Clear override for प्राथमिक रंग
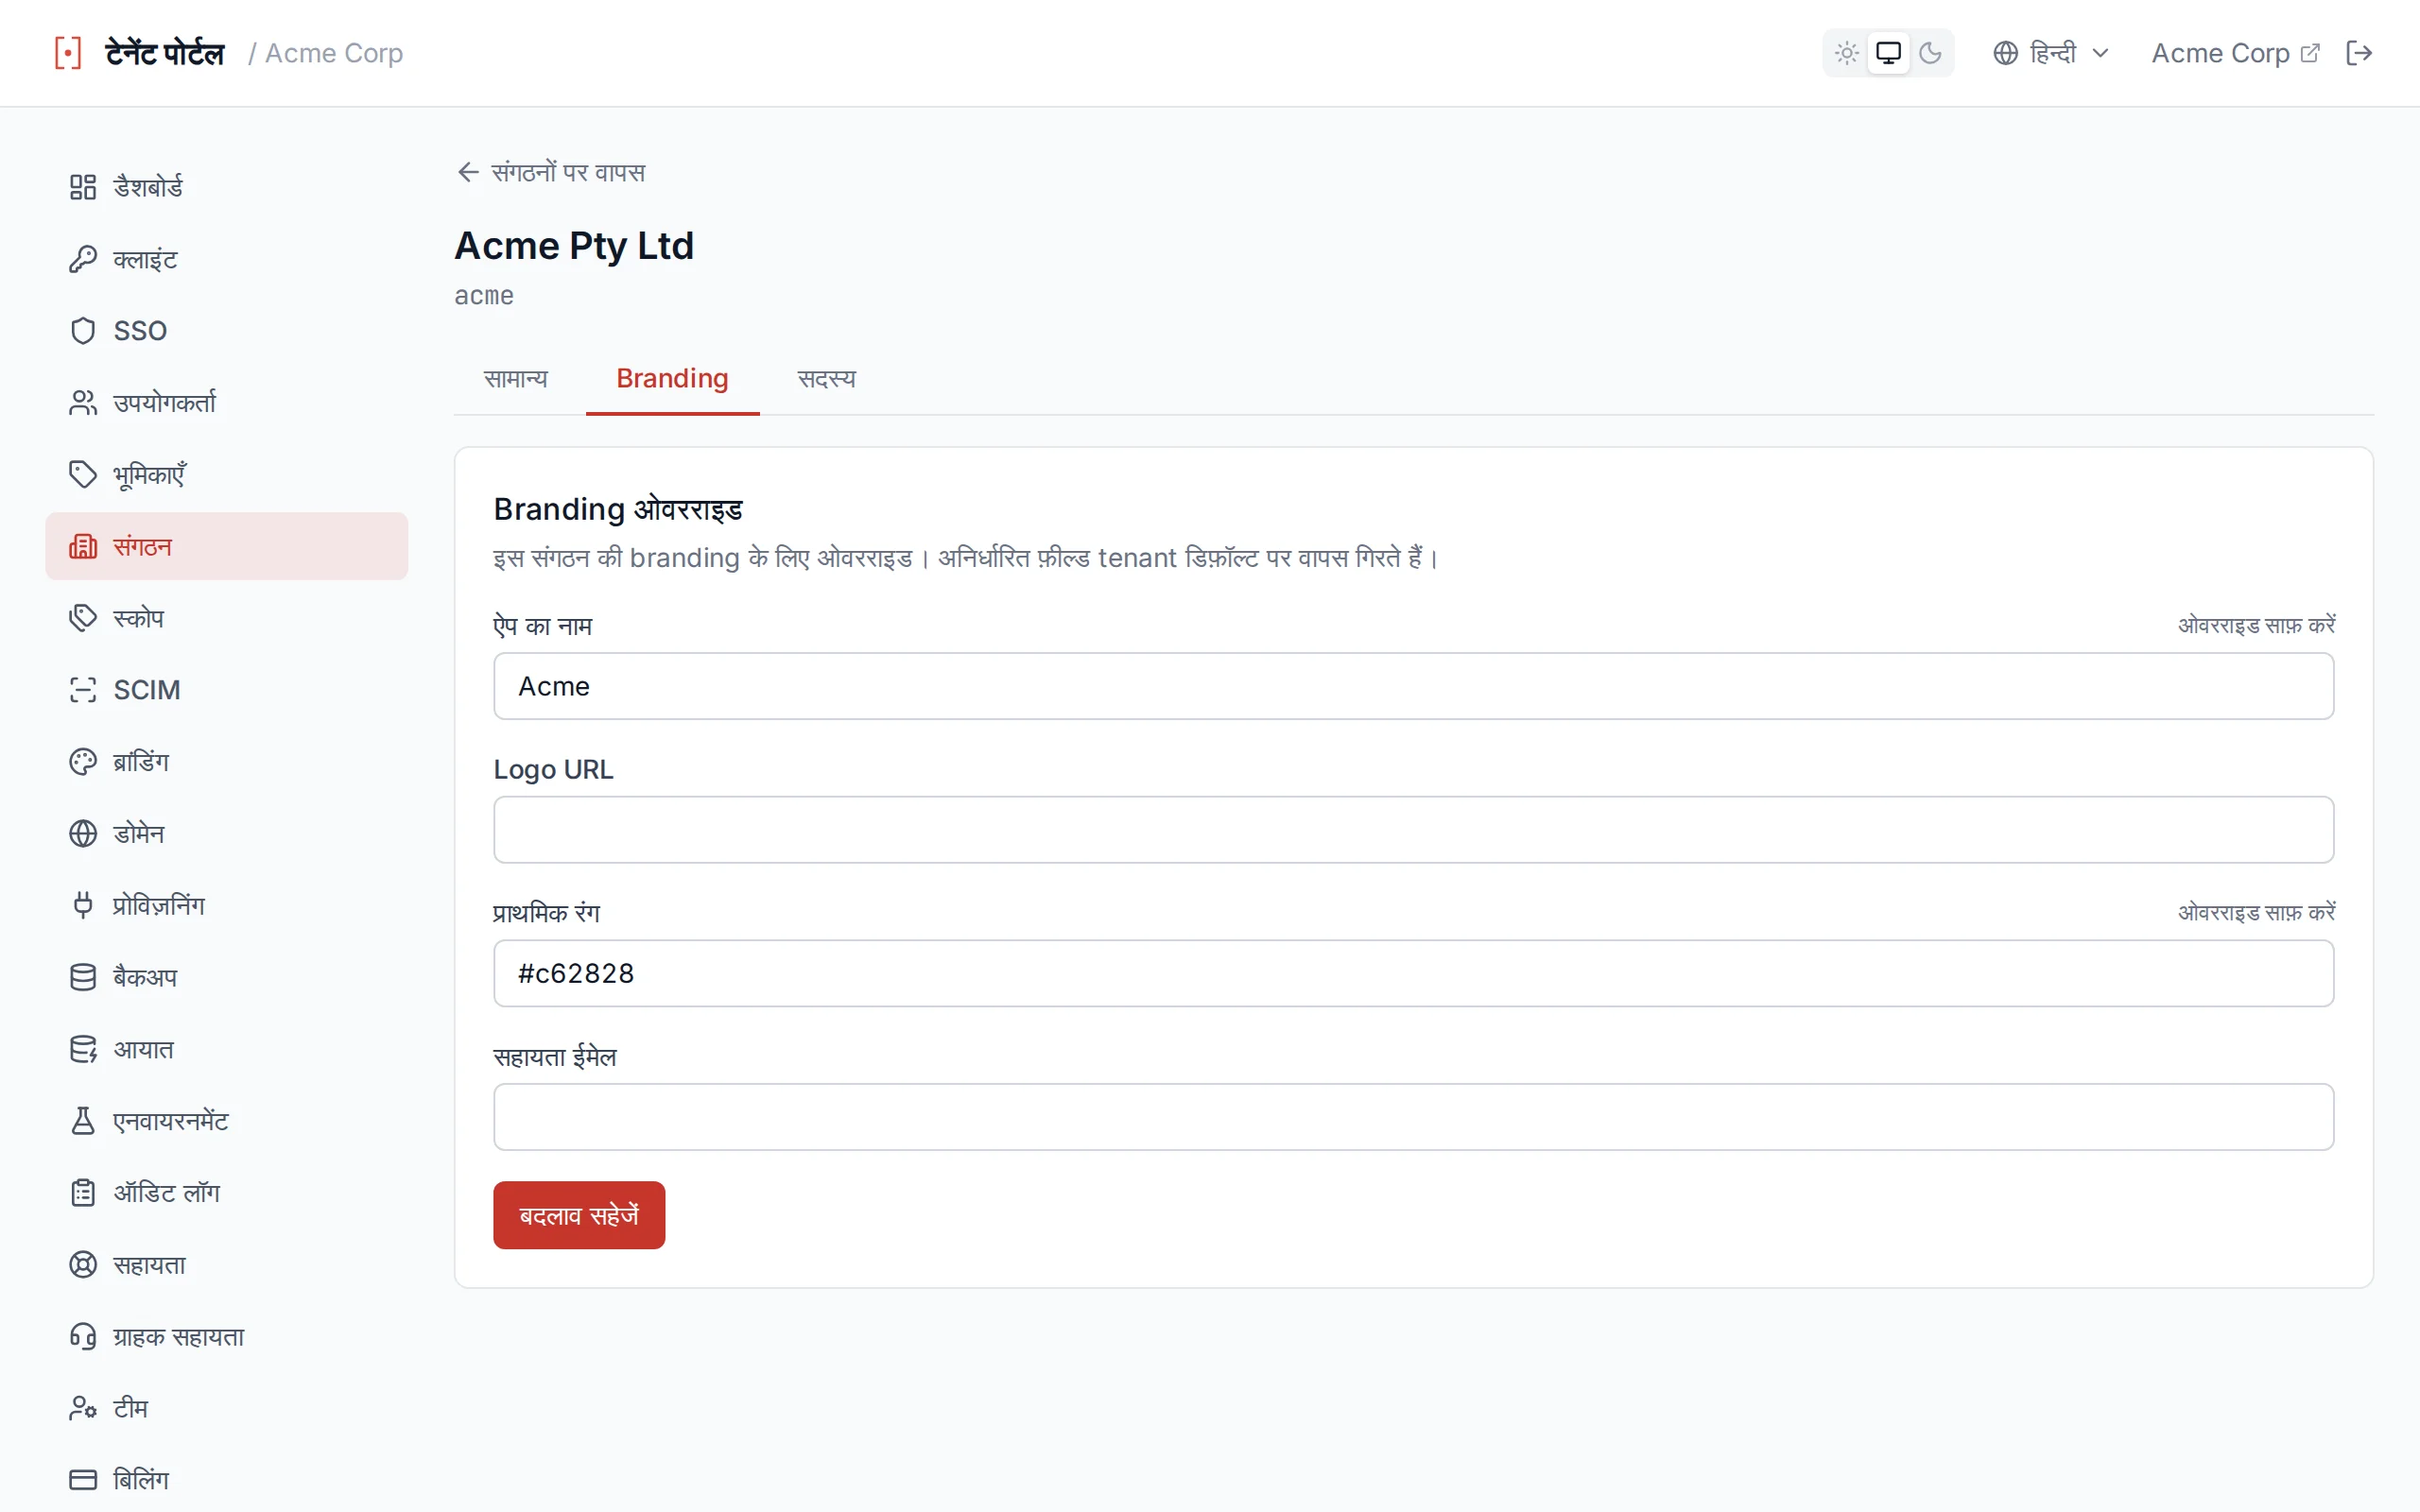The width and height of the screenshot is (2420, 1512). [2256, 913]
